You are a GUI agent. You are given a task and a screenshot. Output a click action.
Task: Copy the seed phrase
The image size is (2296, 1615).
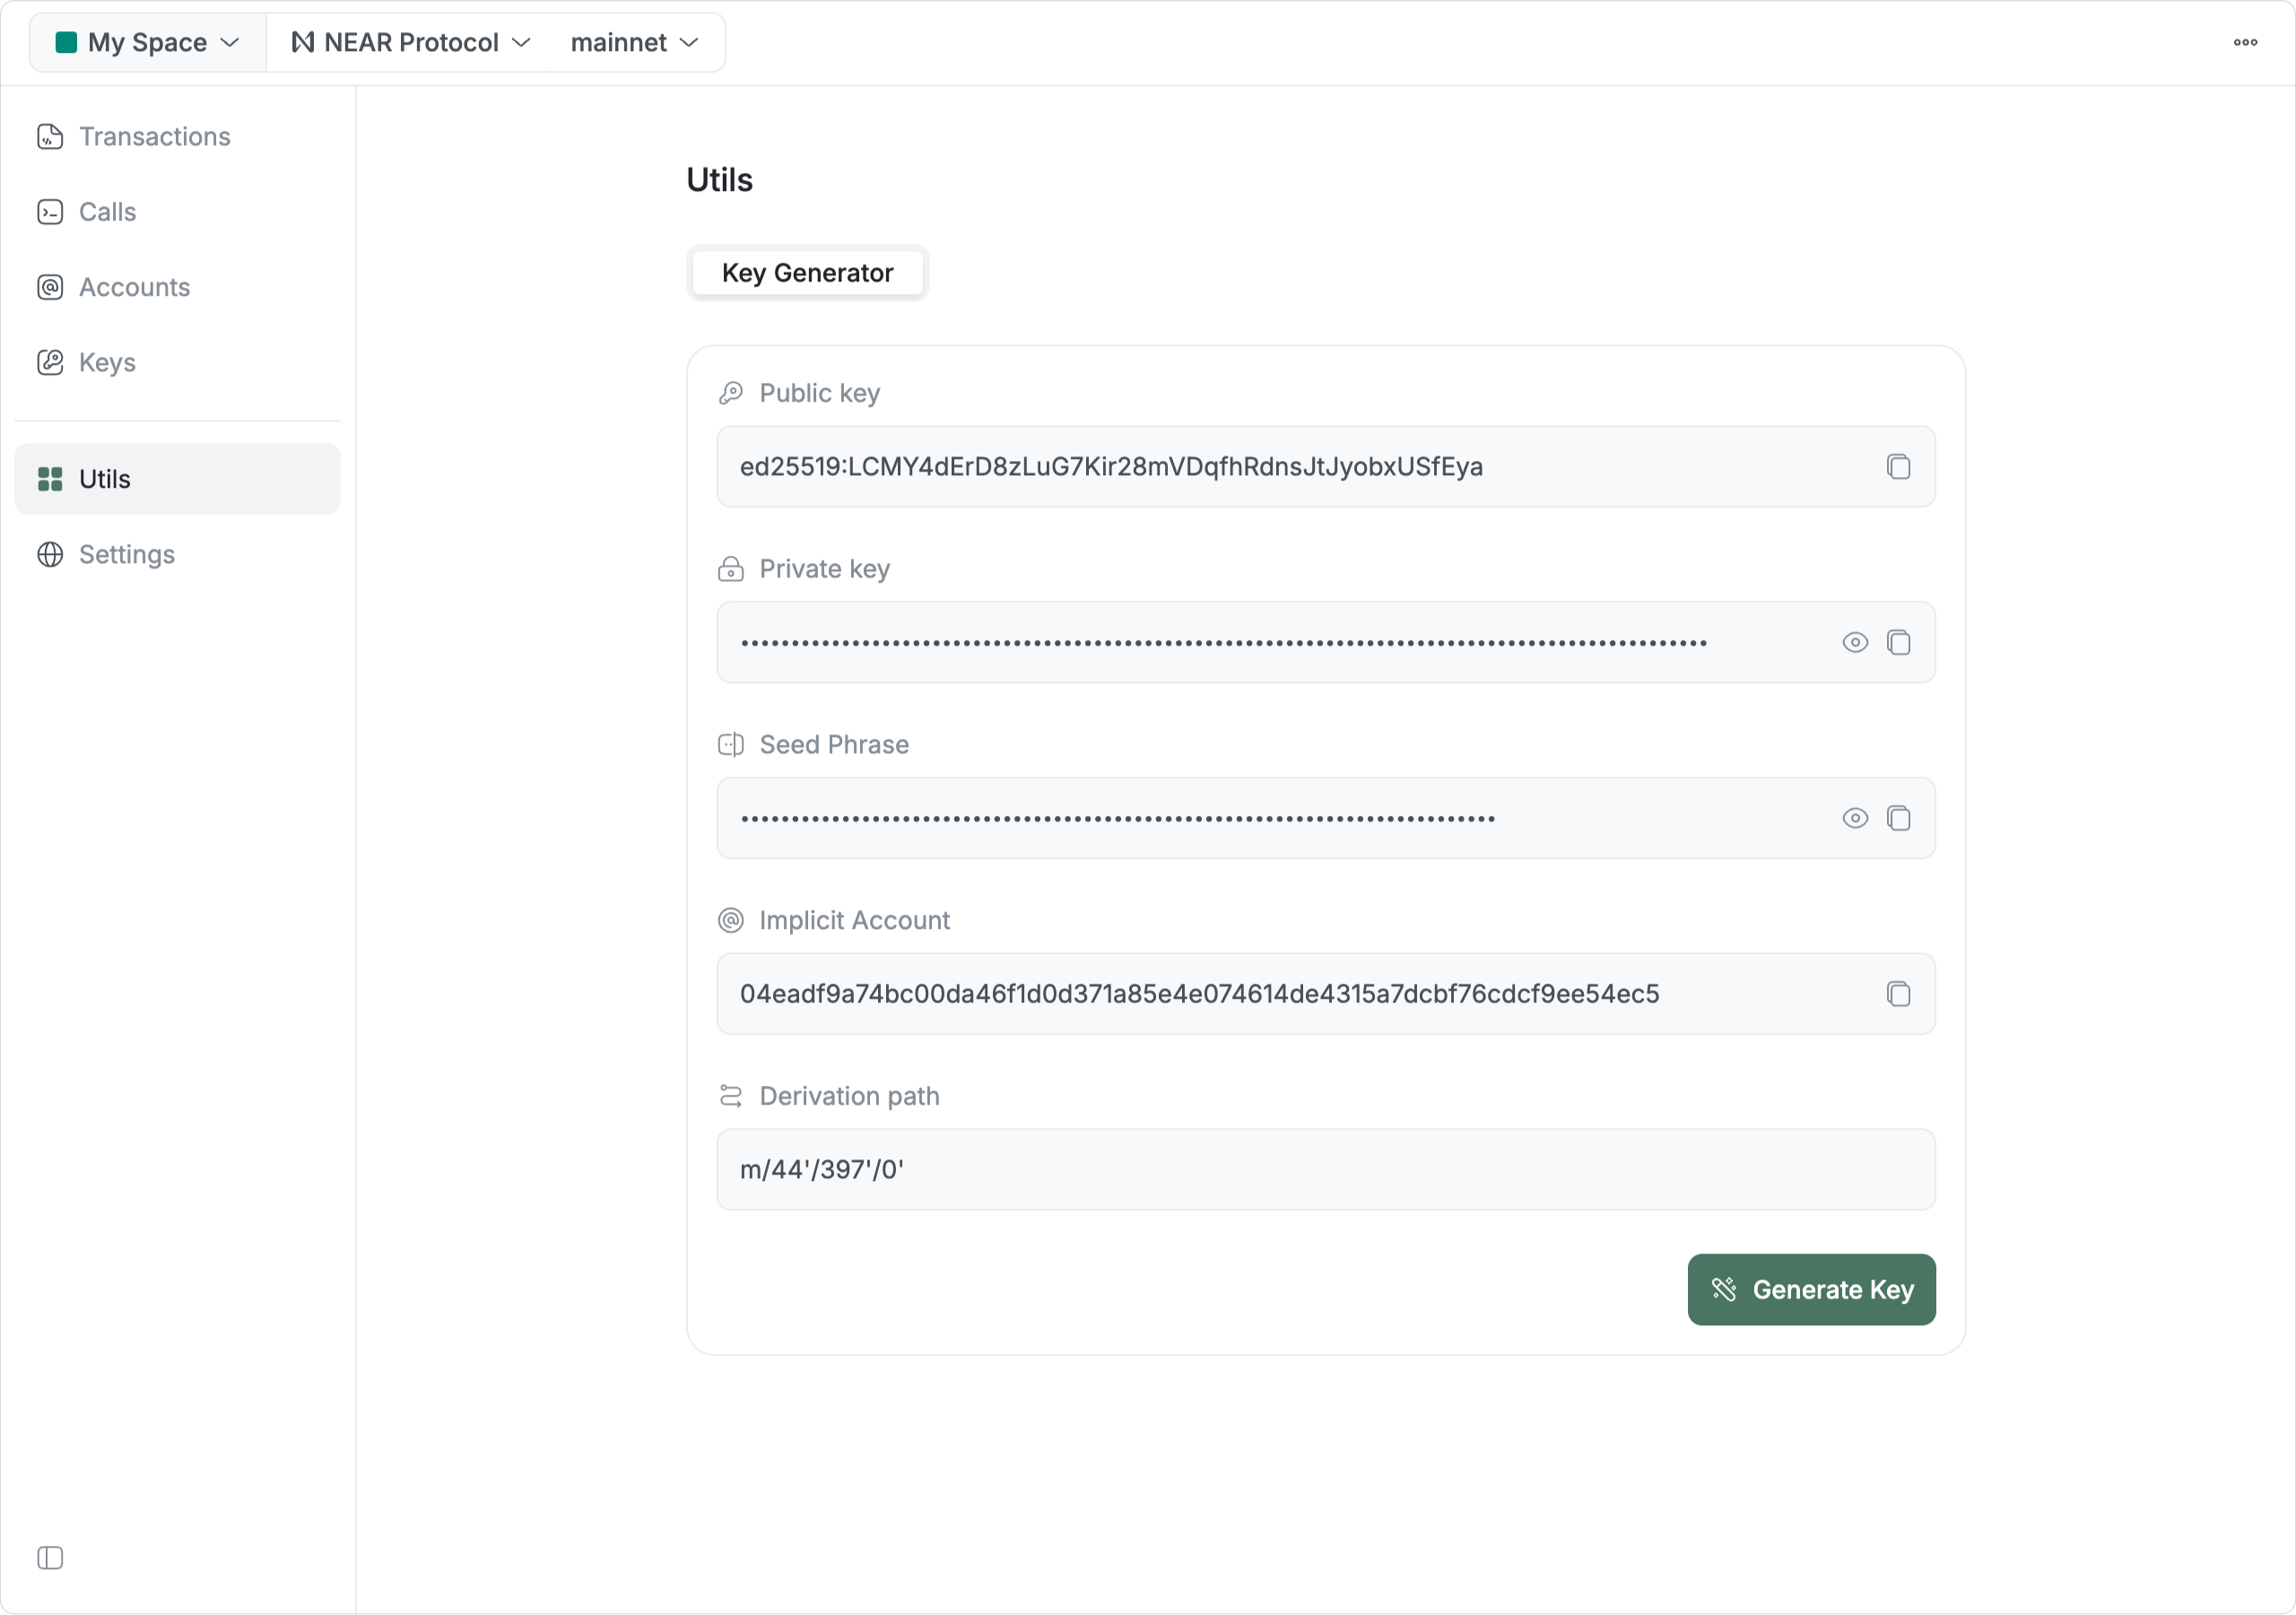[x=1898, y=818]
